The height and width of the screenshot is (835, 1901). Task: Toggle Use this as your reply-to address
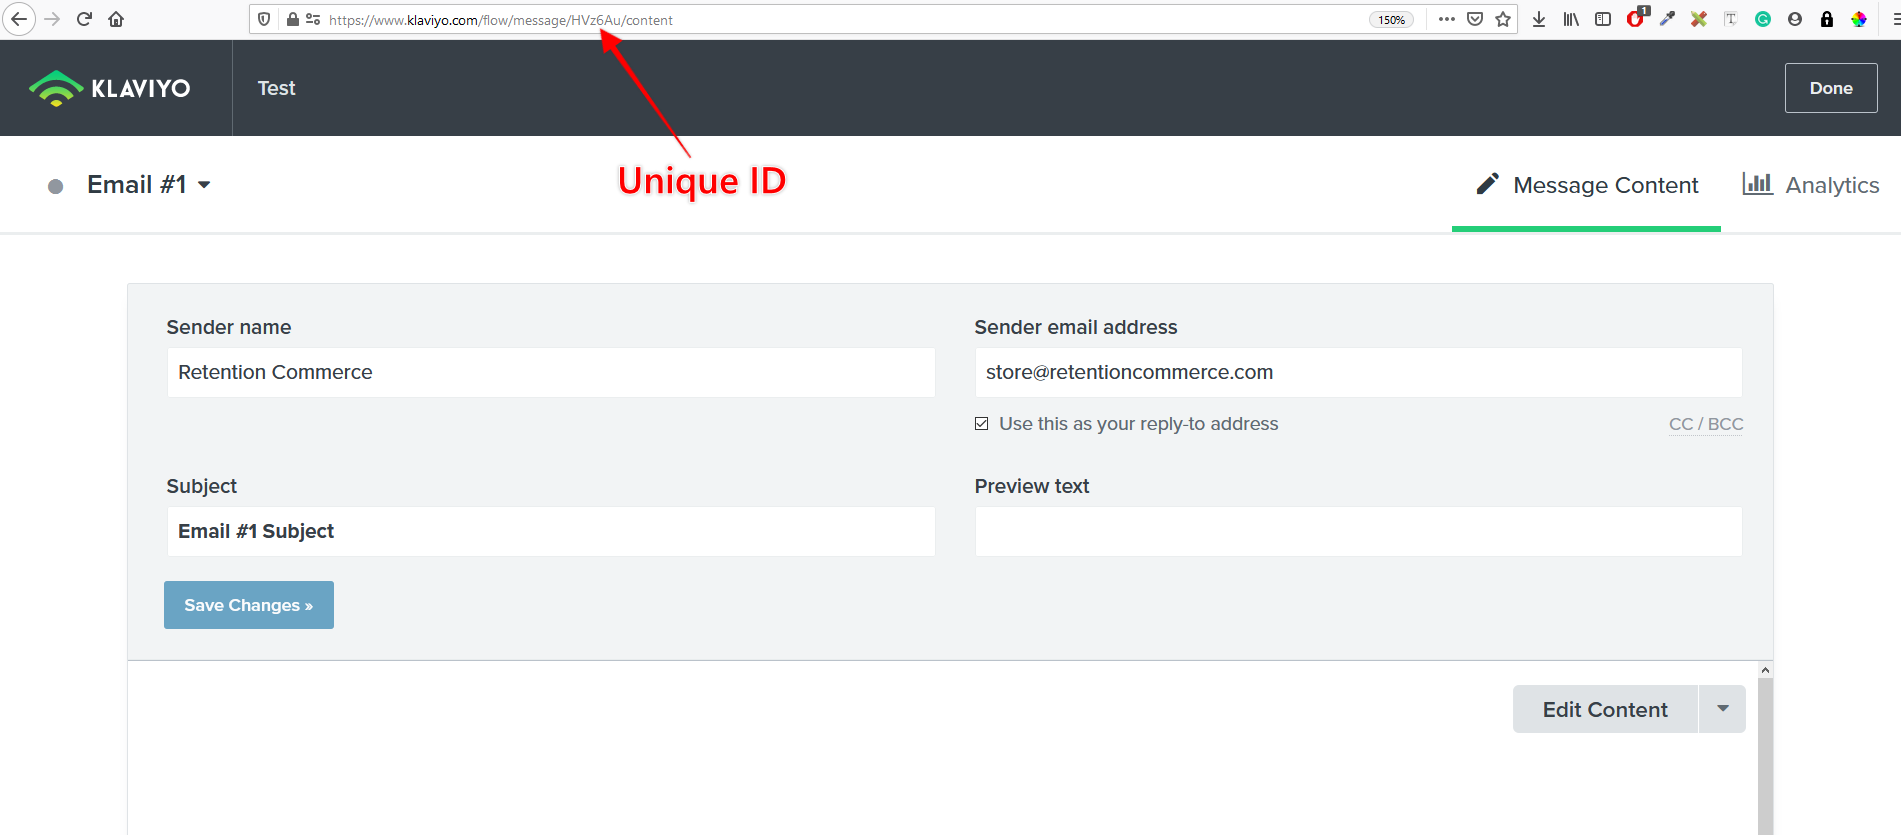(982, 424)
